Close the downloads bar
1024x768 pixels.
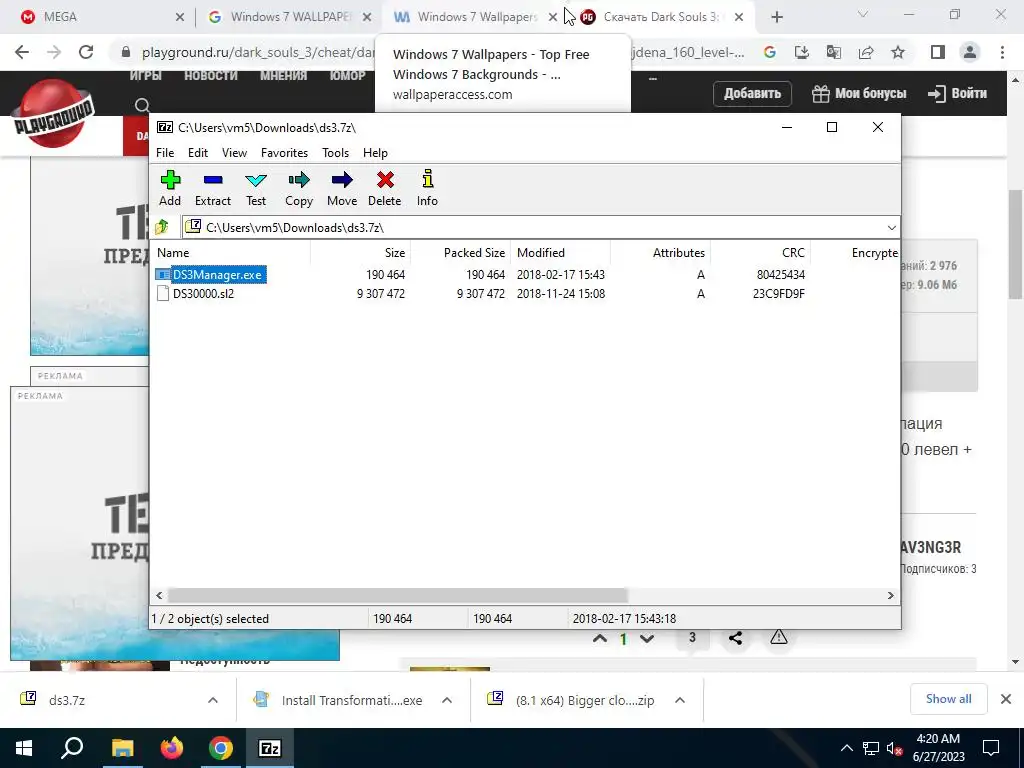[x=1006, y=699]
